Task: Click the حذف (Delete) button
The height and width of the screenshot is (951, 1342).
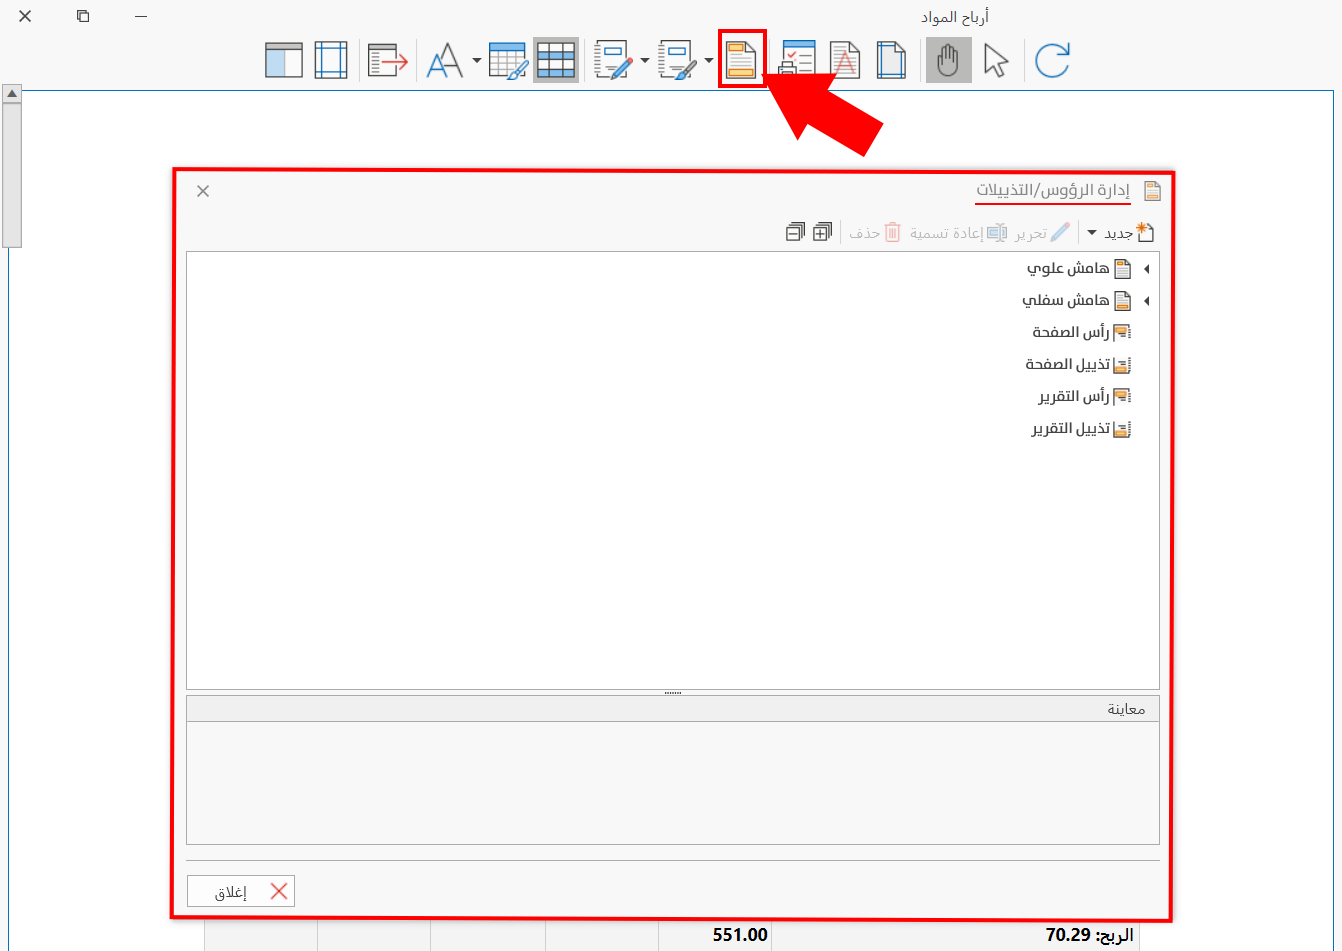Action: point(875,233)
